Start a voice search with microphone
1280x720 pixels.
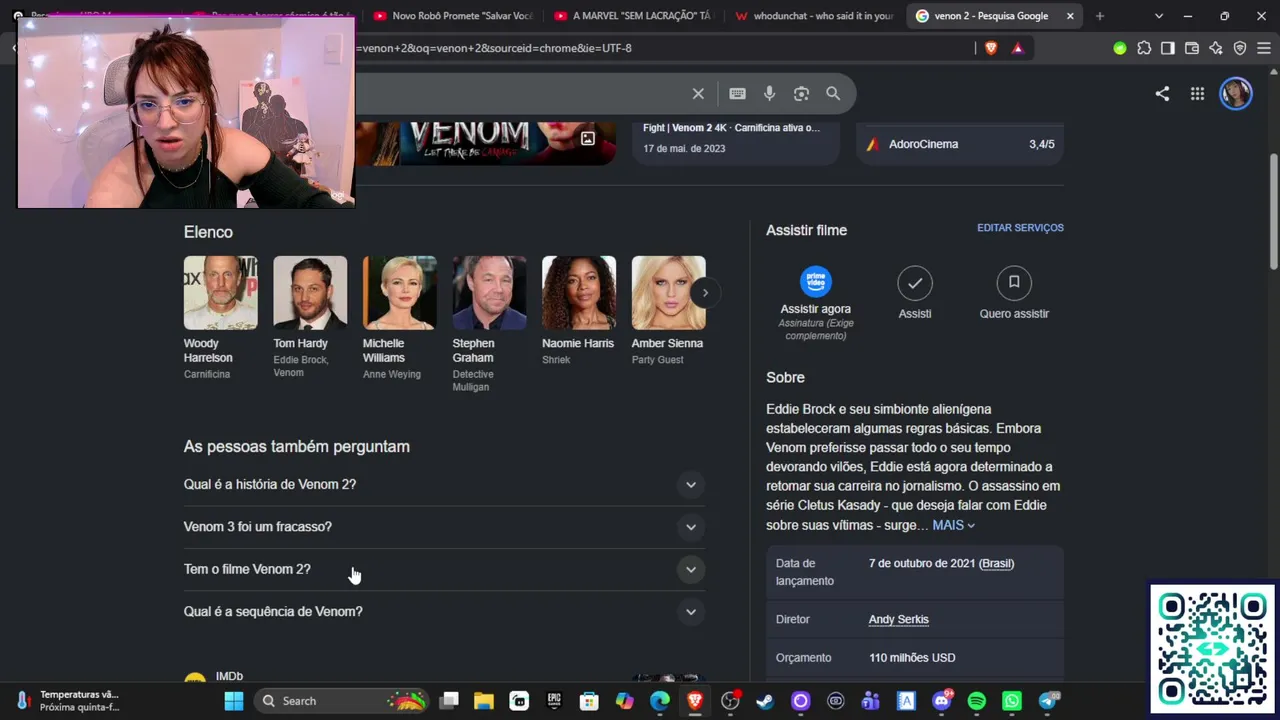769,94
